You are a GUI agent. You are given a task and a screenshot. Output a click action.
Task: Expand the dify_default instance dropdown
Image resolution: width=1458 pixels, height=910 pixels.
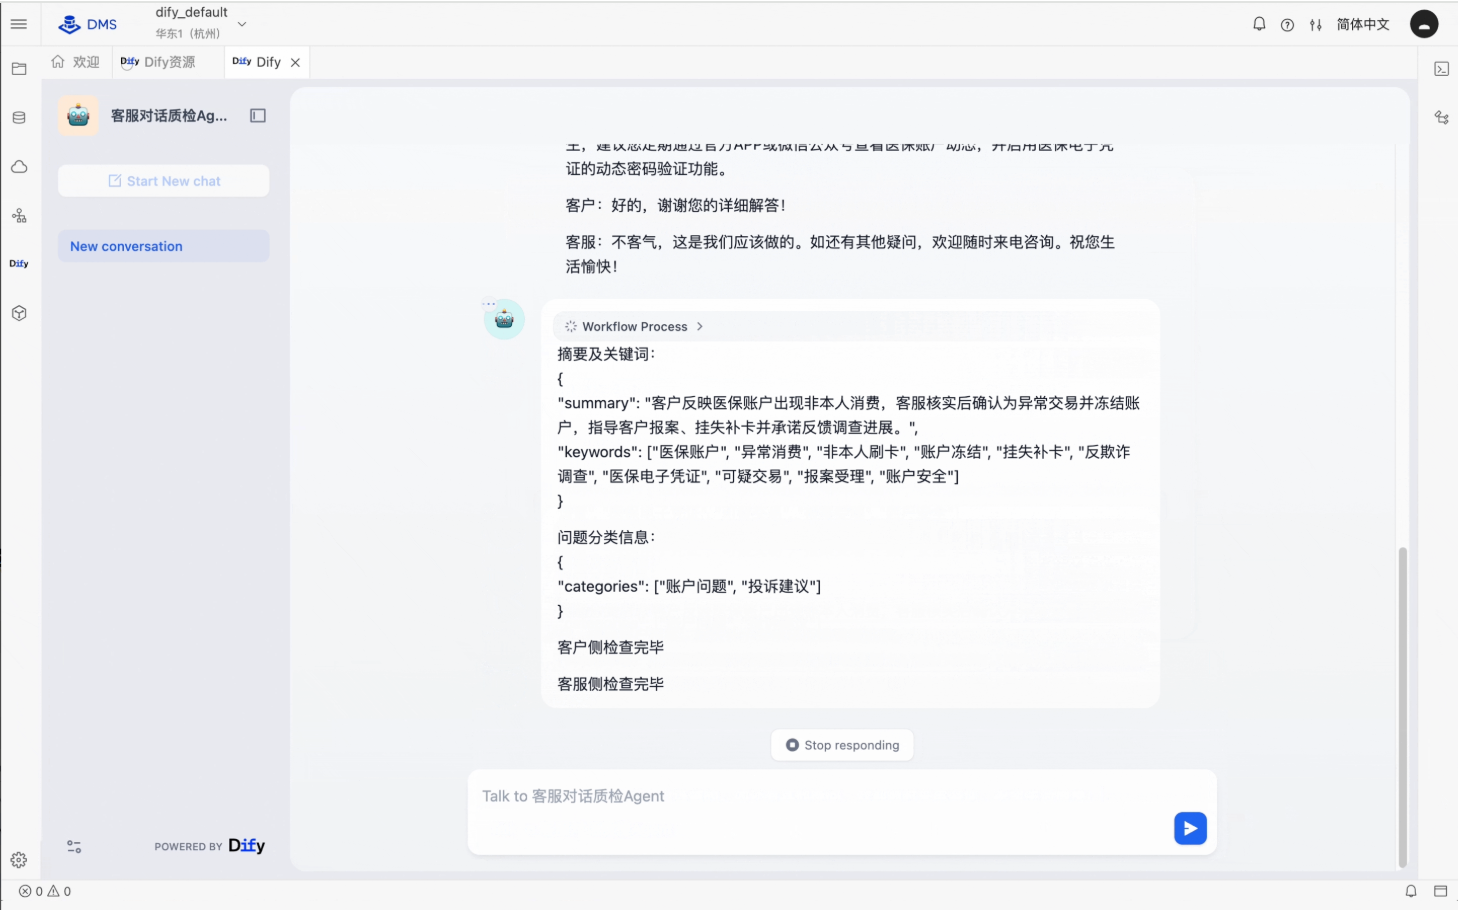[242, 24]
